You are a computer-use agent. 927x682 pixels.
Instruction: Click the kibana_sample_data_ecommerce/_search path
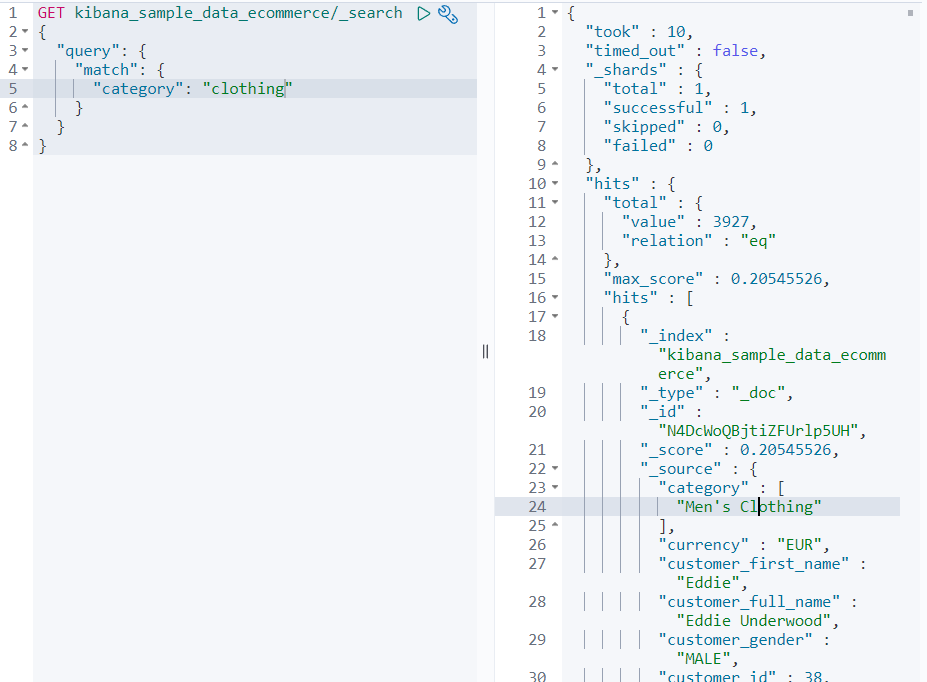[238, 13]
